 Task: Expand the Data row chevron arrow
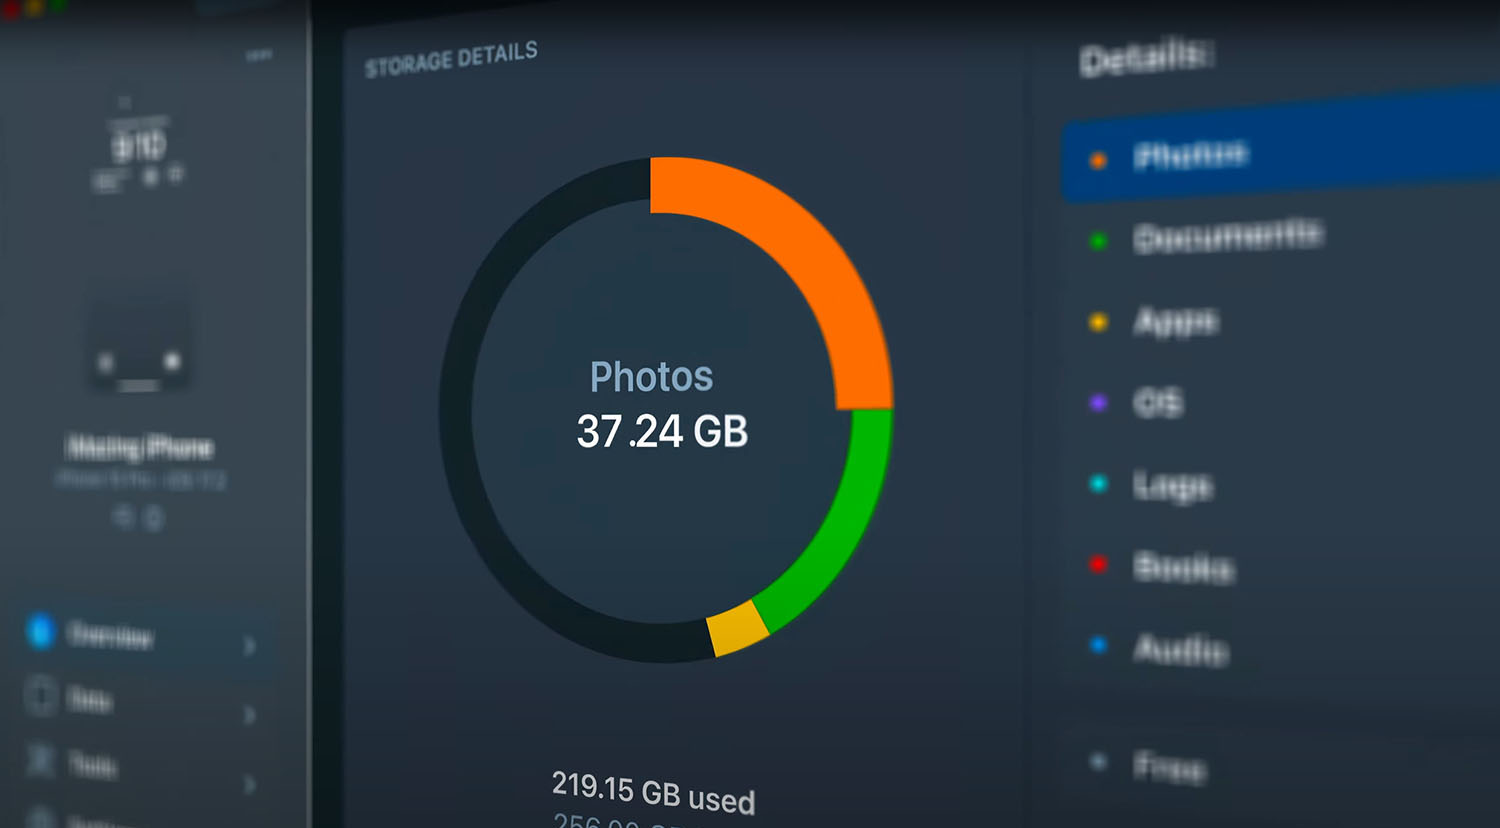250,715
